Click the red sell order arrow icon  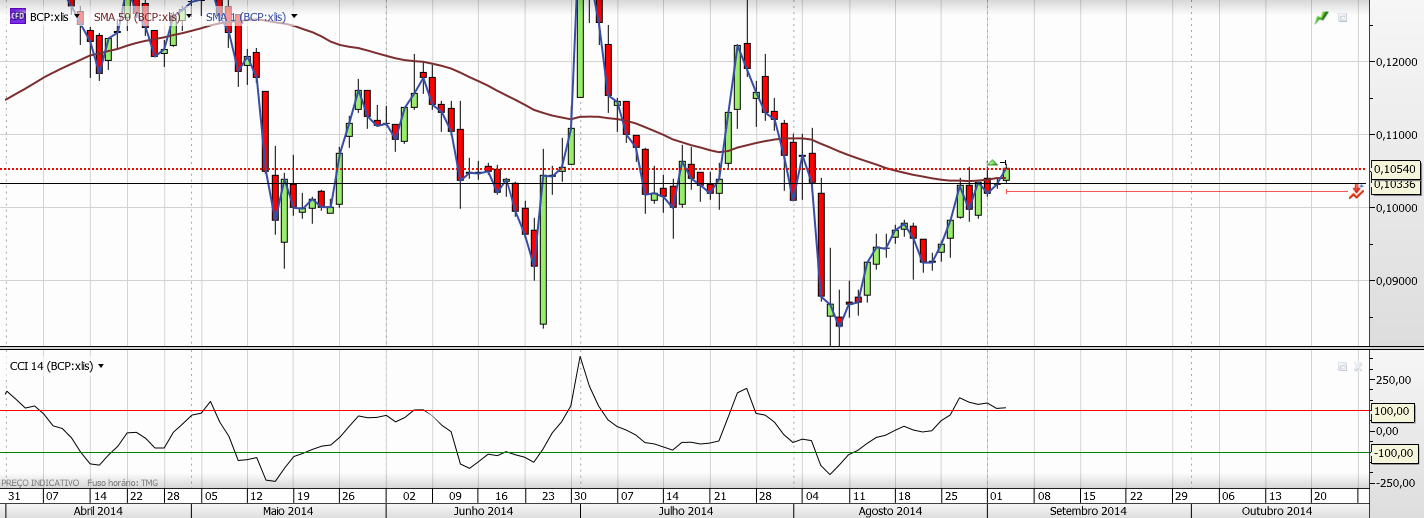(x=1355, y=191)
